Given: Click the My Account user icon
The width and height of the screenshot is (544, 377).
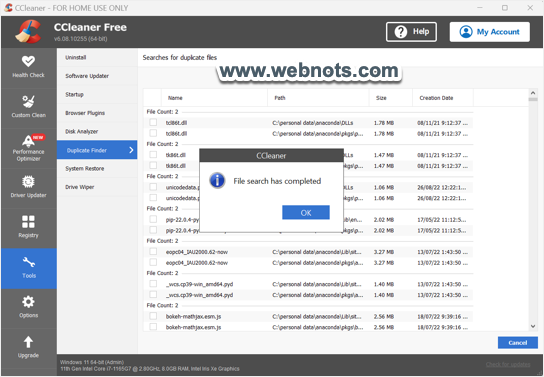Looking at the screenshot, I should (466, 32).
